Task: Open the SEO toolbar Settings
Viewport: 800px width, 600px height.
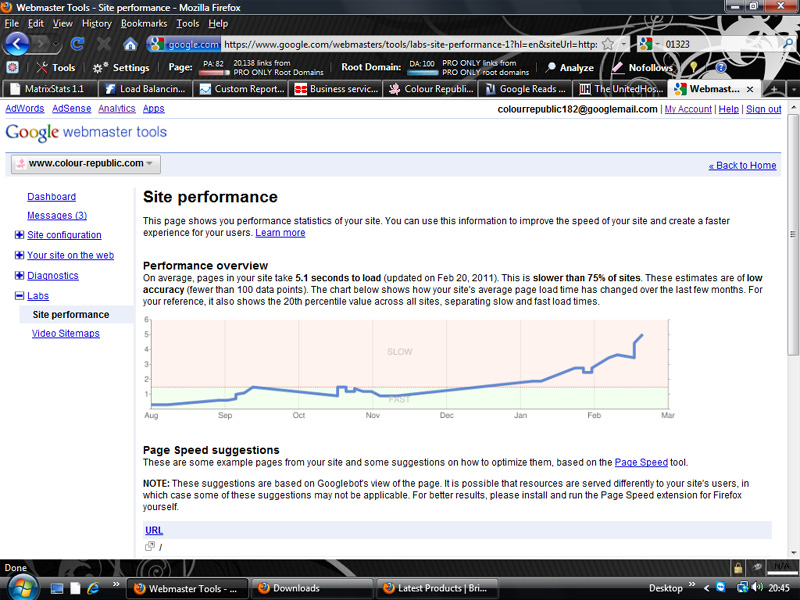Action: [x=121, y=67]
